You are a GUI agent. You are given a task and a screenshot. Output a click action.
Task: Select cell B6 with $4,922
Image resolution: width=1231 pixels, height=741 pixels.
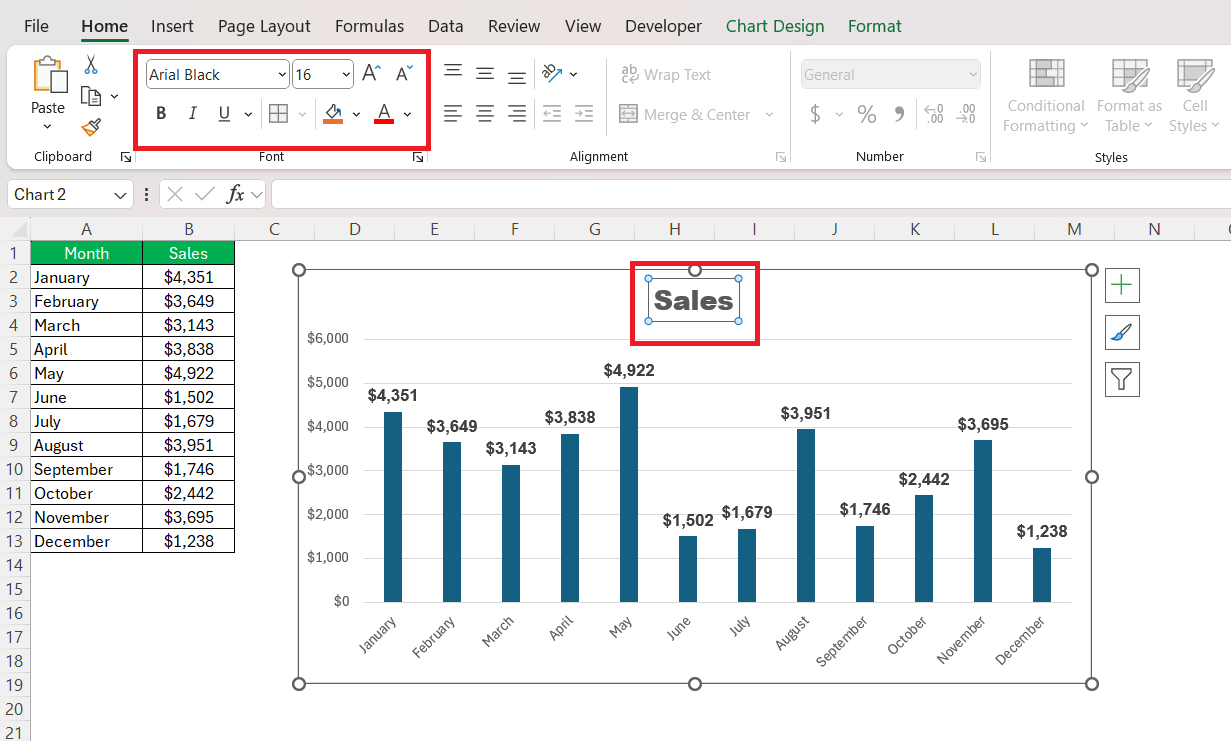click(x=188, y=373)
